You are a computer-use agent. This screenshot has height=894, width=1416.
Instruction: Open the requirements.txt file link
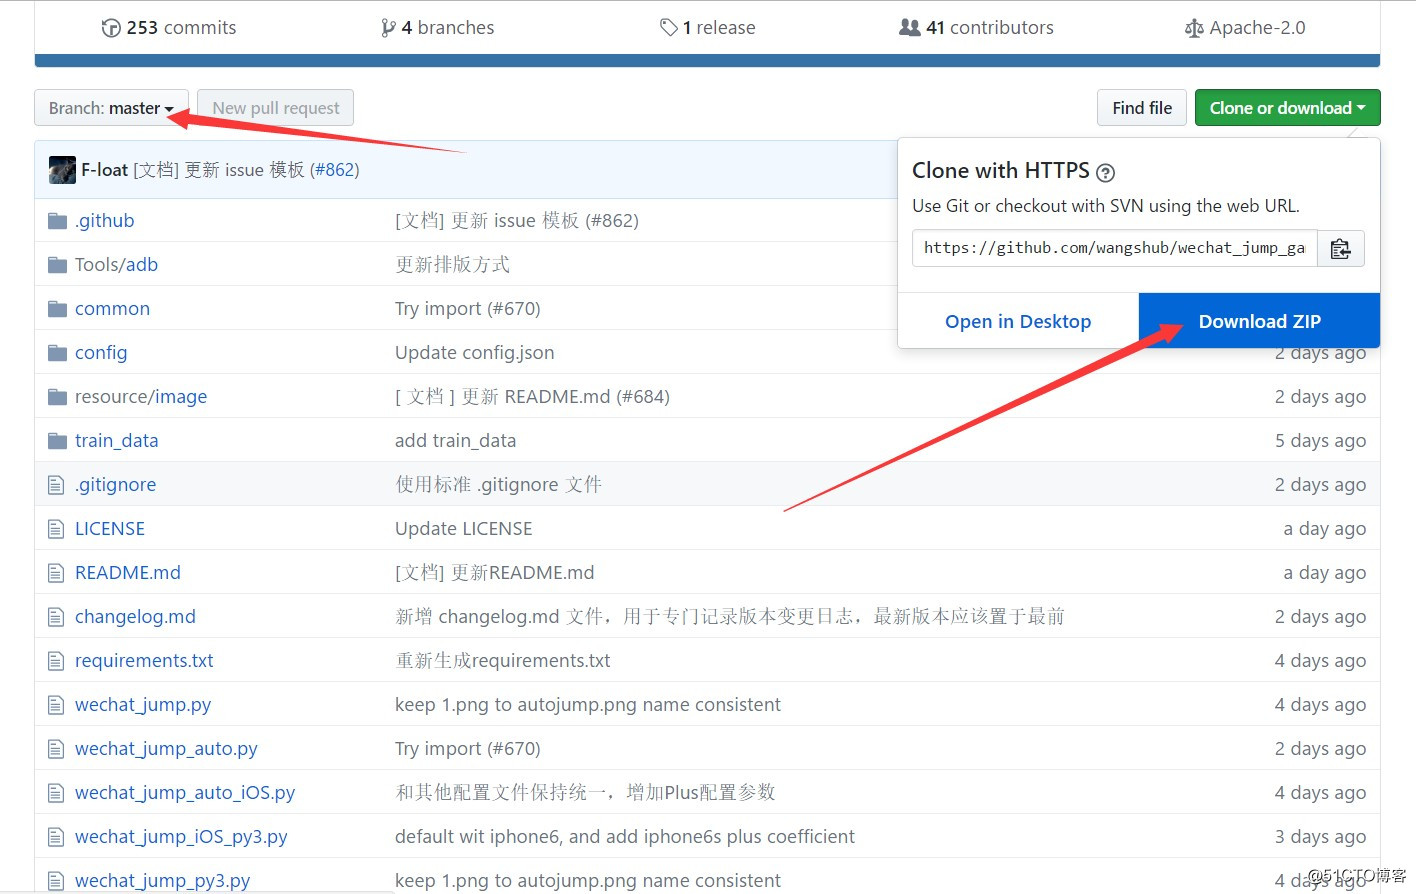point(144,661)
